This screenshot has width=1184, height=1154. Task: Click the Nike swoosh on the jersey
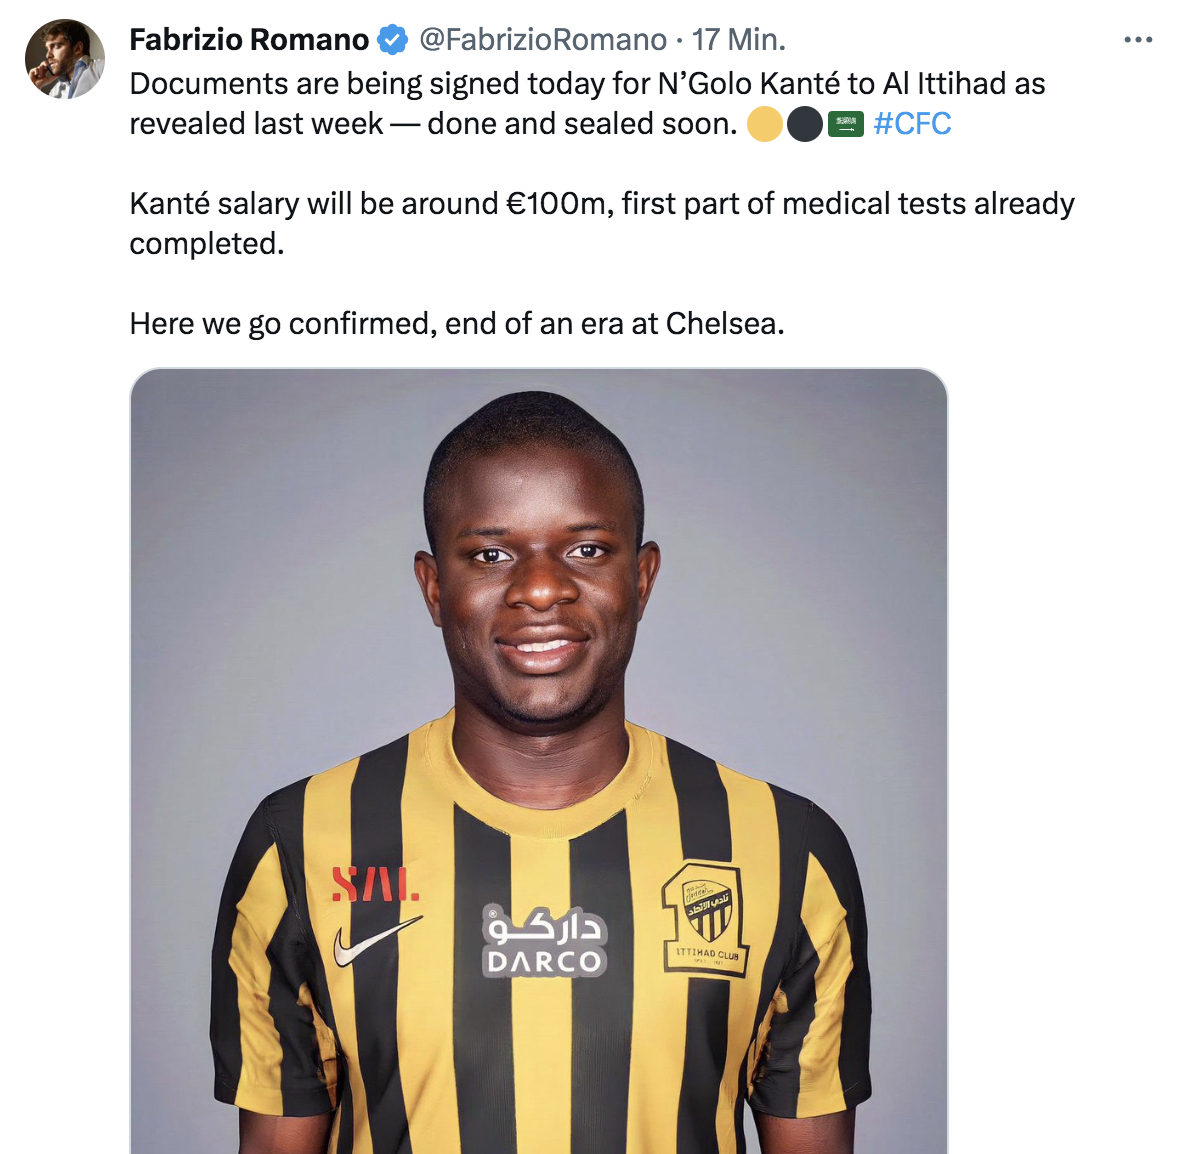(377, 941)
